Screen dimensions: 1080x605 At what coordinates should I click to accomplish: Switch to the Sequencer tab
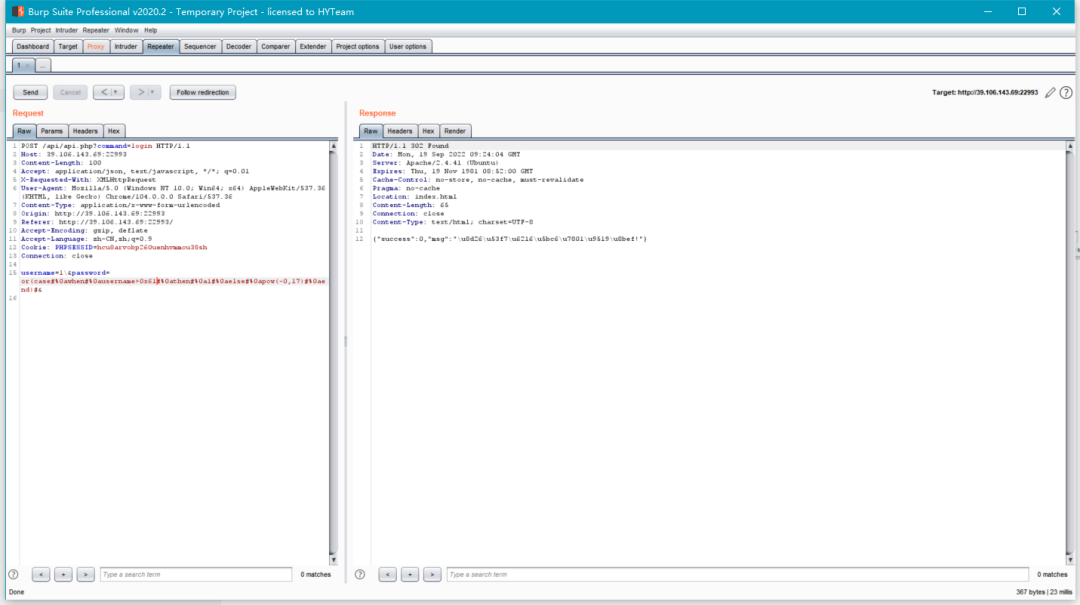click(x=200, y=47)
